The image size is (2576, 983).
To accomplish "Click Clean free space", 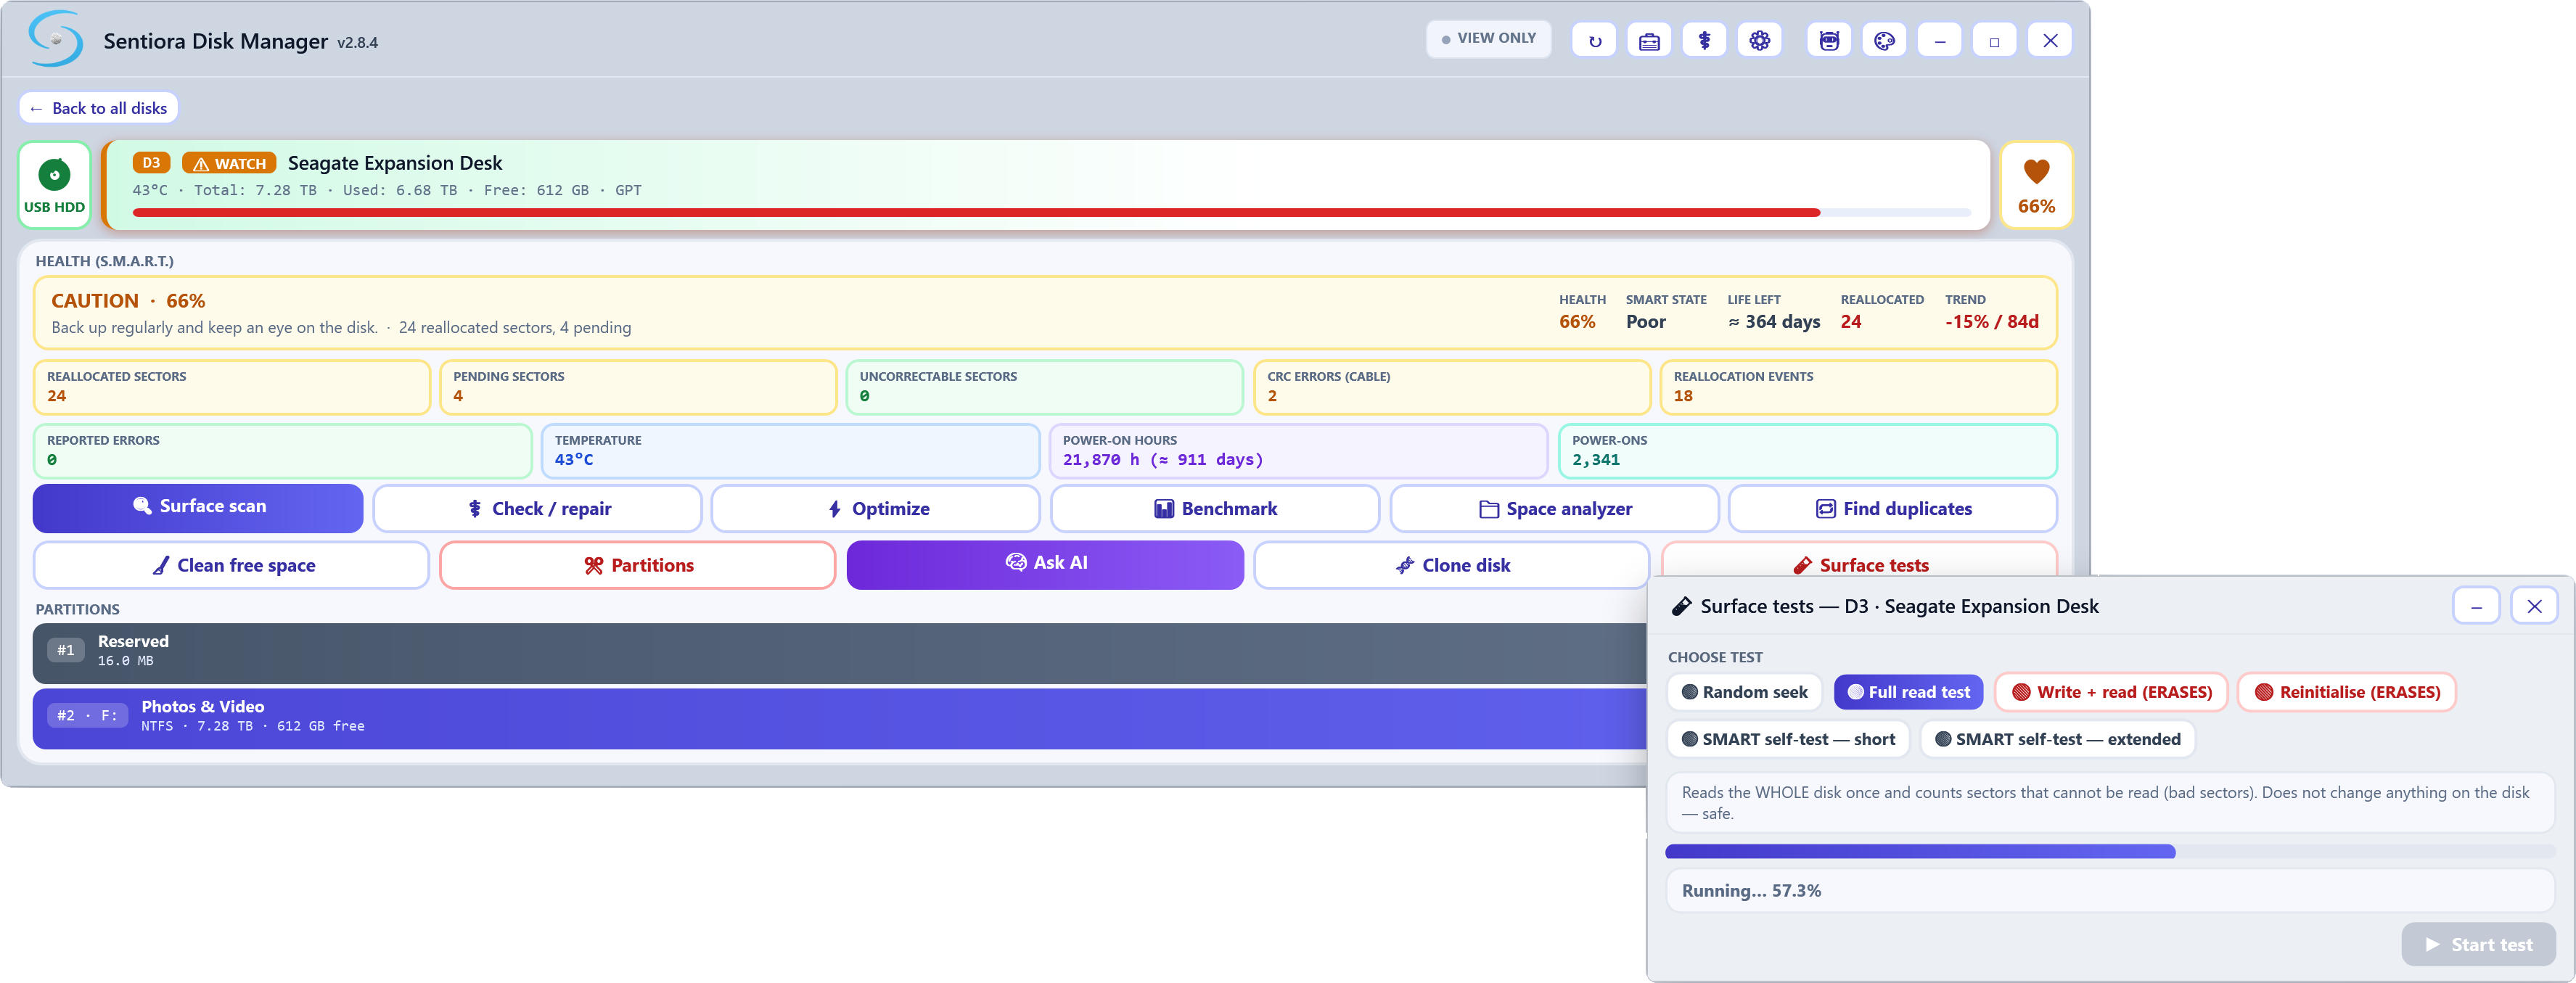I will (x=231, y=565).
